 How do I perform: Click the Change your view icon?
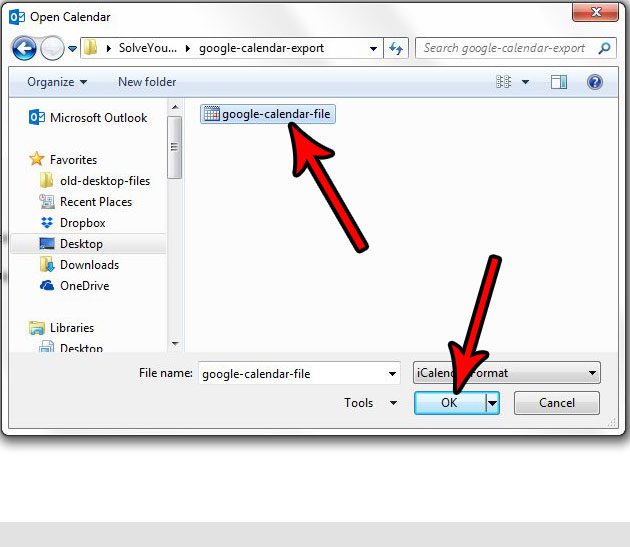click(503, 82)
